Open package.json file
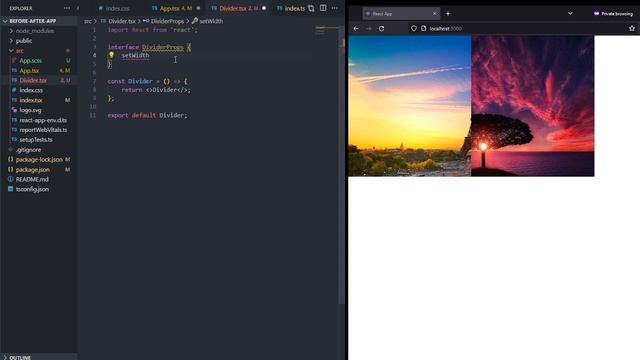The width and height of the screenshot is (640, 360). tap(32, 169)
